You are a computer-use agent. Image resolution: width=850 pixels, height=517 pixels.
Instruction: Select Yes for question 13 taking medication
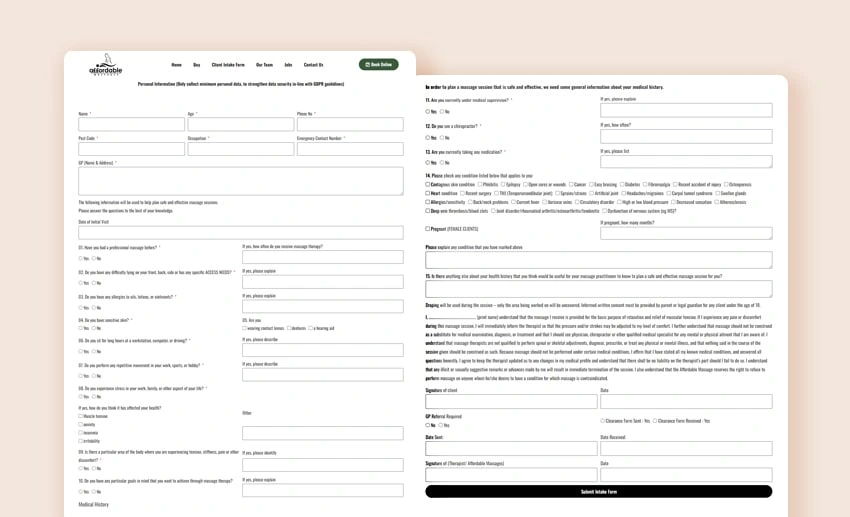click(x=428, y=163)
